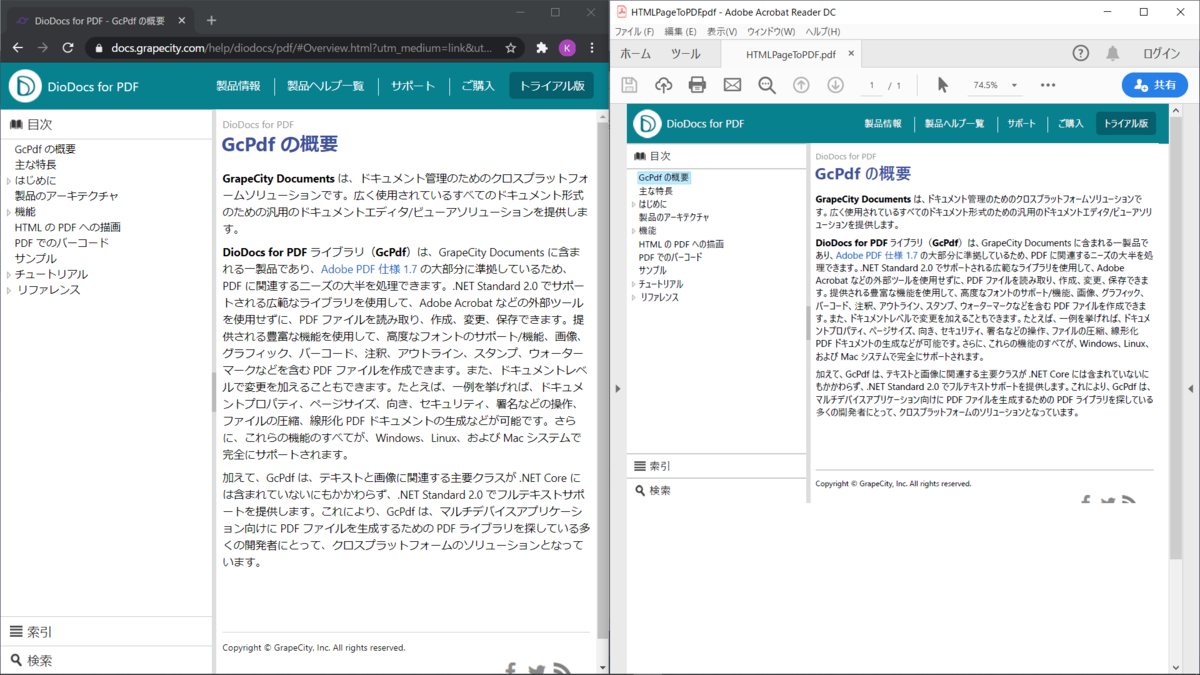Expand チュートリアル in the browser contents tree

point(9,274)
